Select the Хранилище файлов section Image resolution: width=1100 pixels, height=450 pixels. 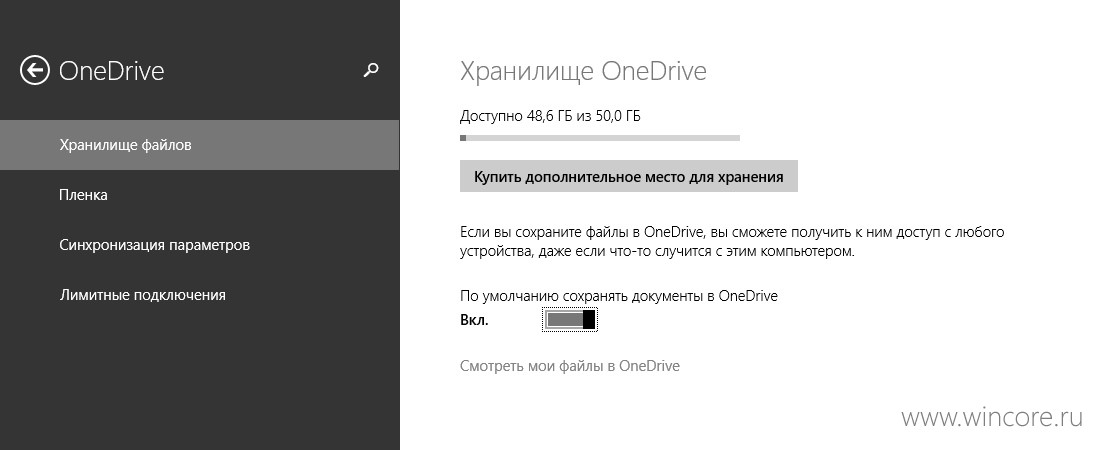[199, 145]
